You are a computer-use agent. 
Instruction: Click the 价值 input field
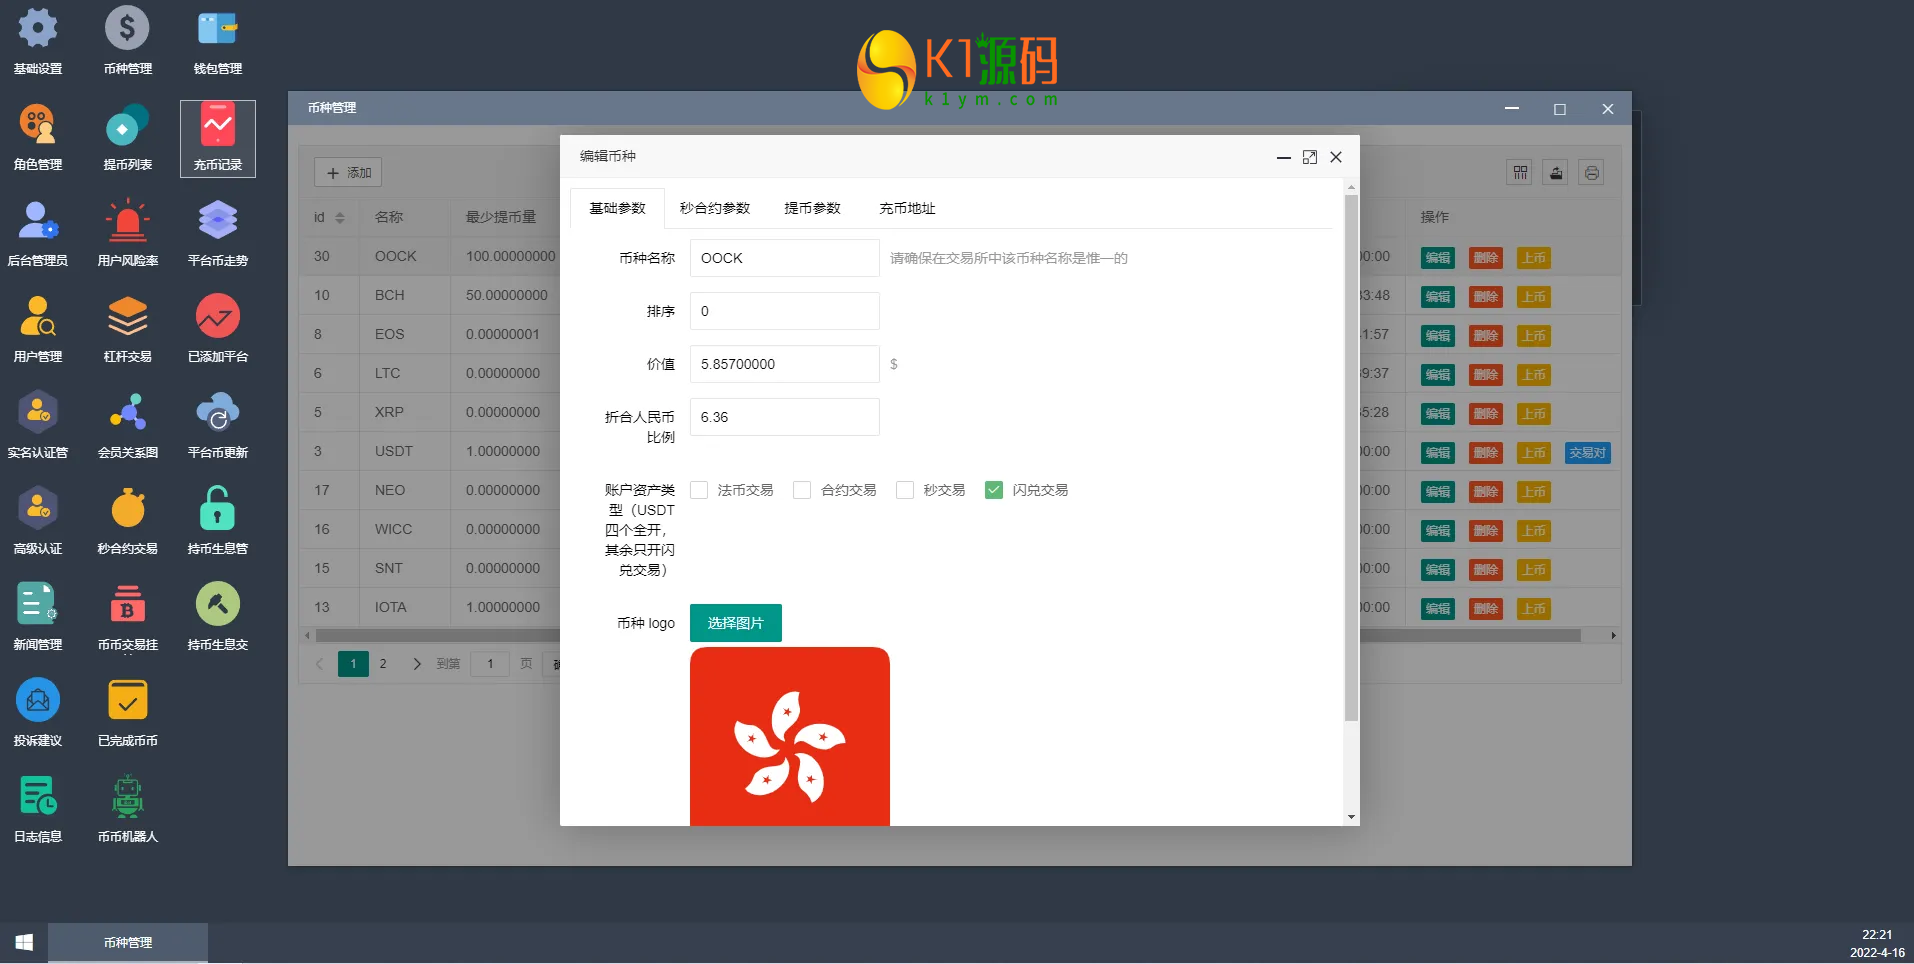click(x=785, y=364)
